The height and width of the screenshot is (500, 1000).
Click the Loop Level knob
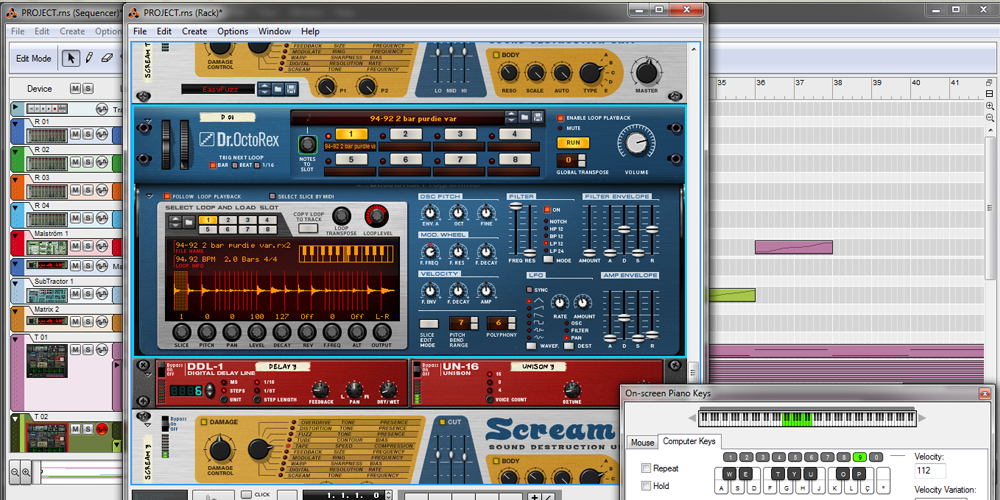coord(376,216)
